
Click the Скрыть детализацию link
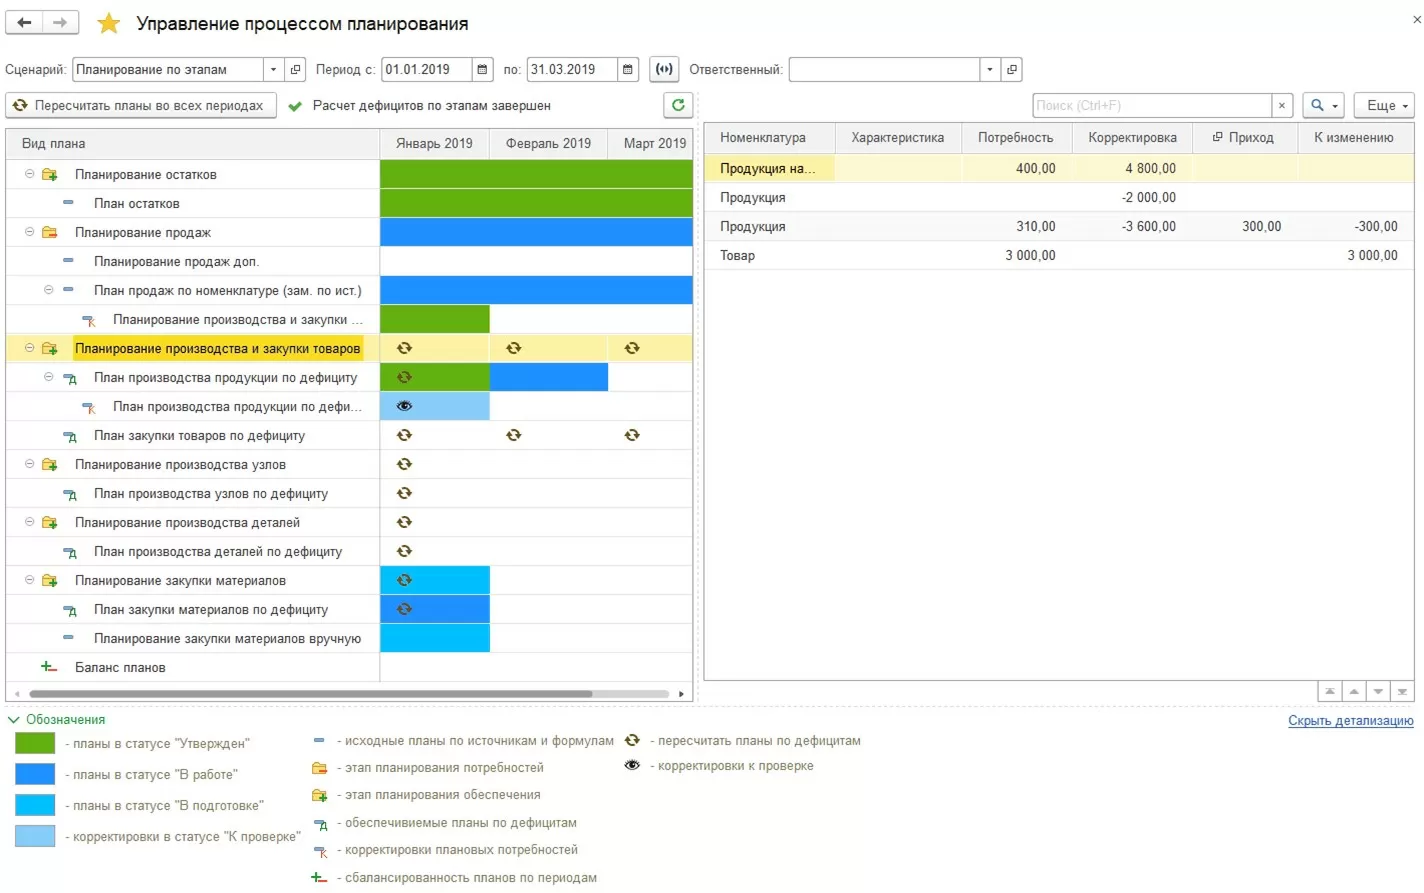point(1350,720)
